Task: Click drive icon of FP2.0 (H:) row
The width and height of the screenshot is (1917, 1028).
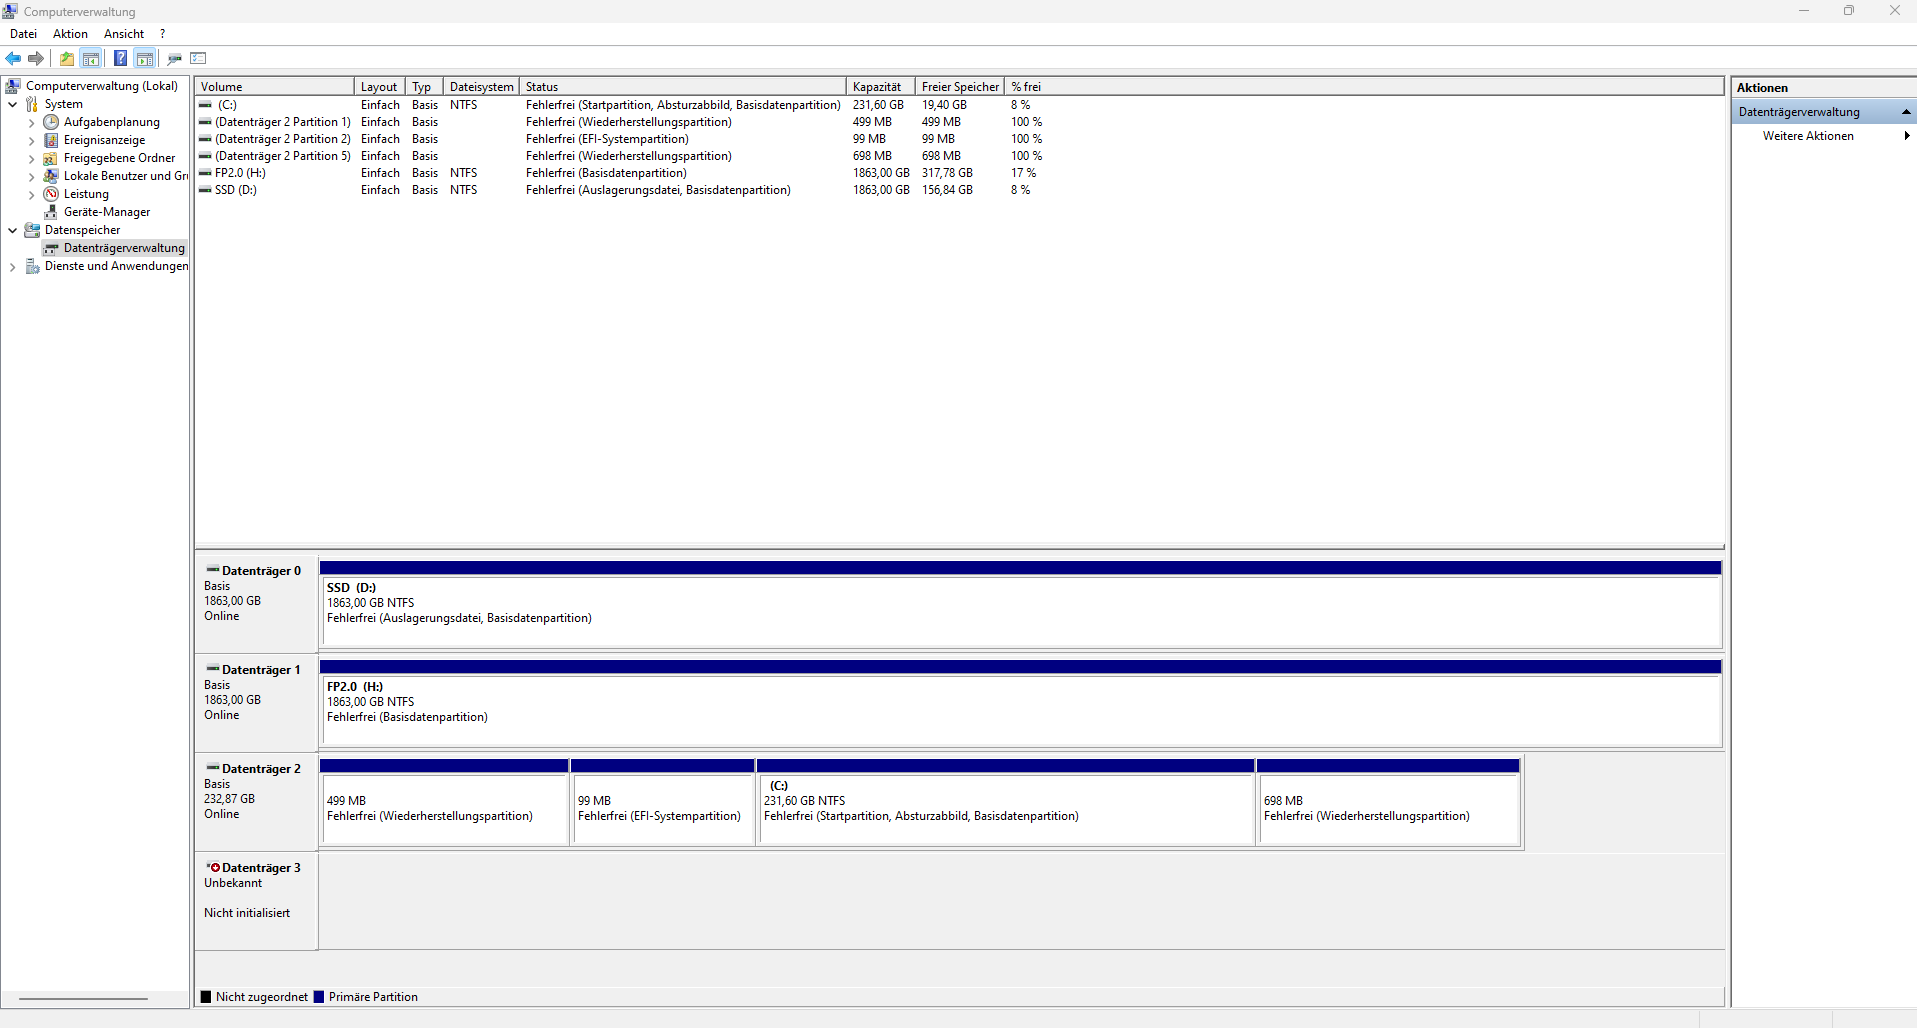Action: tap(206, 173)
